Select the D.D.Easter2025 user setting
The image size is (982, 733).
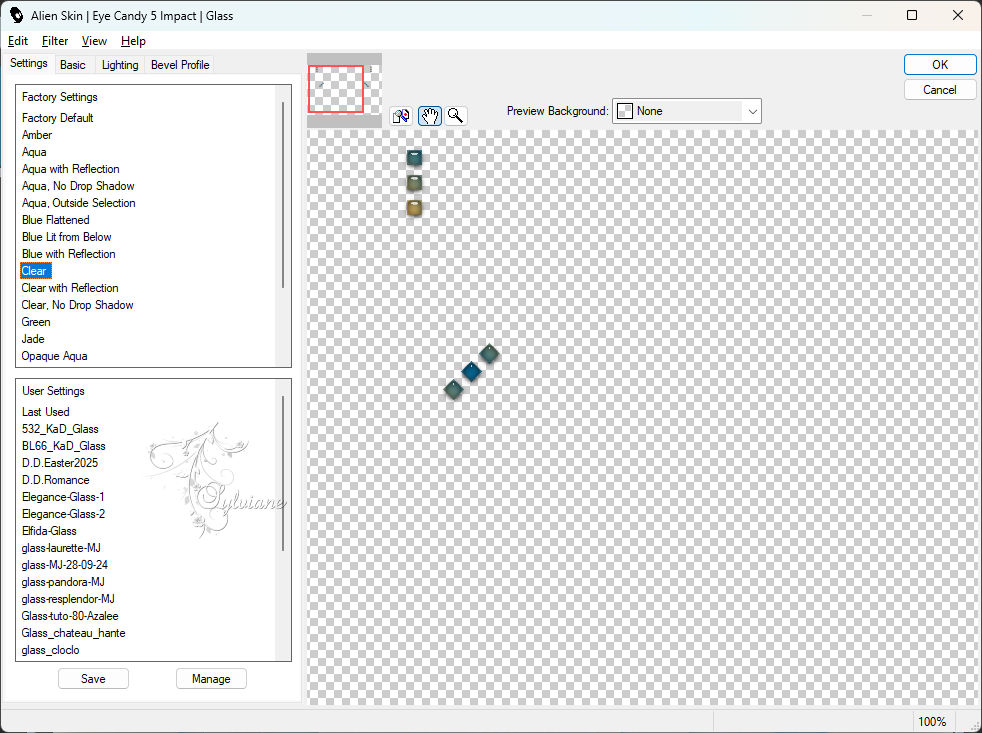click(59, 462)
